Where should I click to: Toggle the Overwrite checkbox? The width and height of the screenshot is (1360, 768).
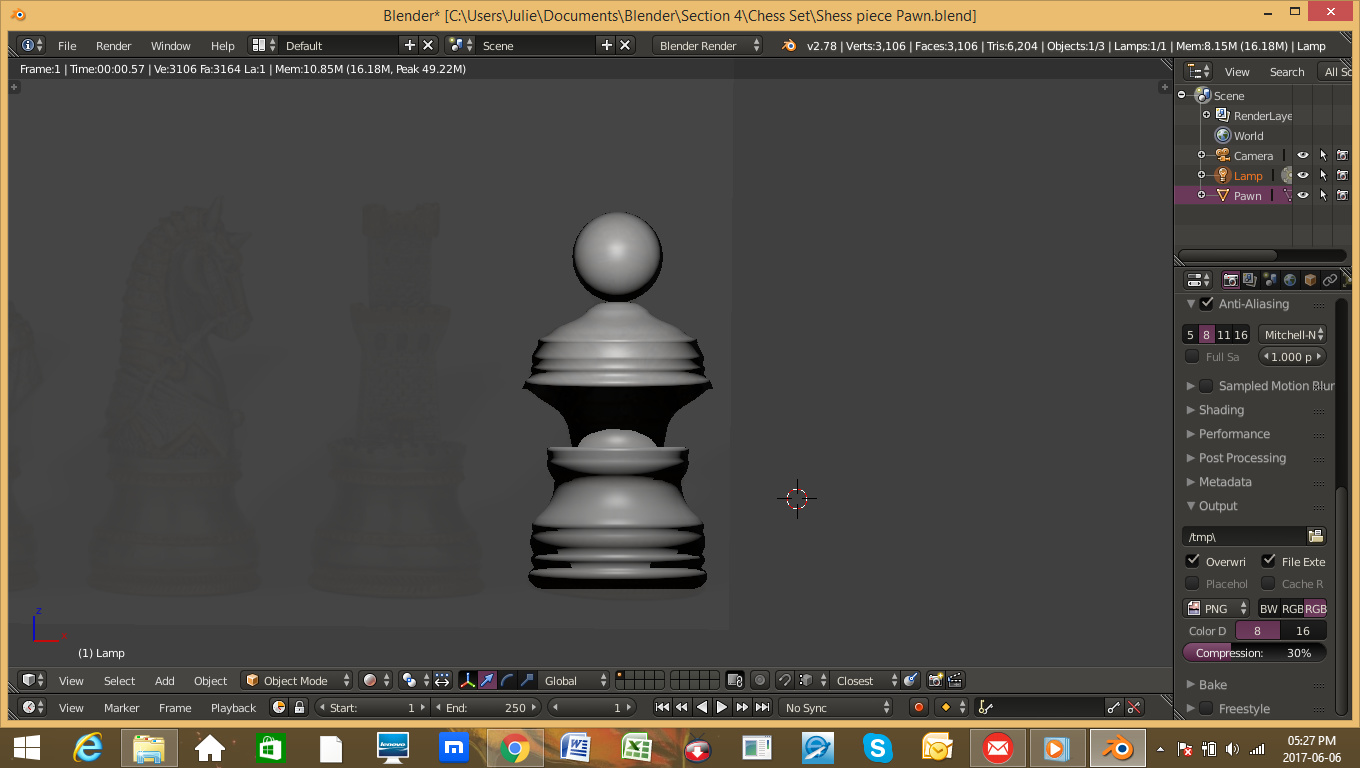pos(1192,561)
